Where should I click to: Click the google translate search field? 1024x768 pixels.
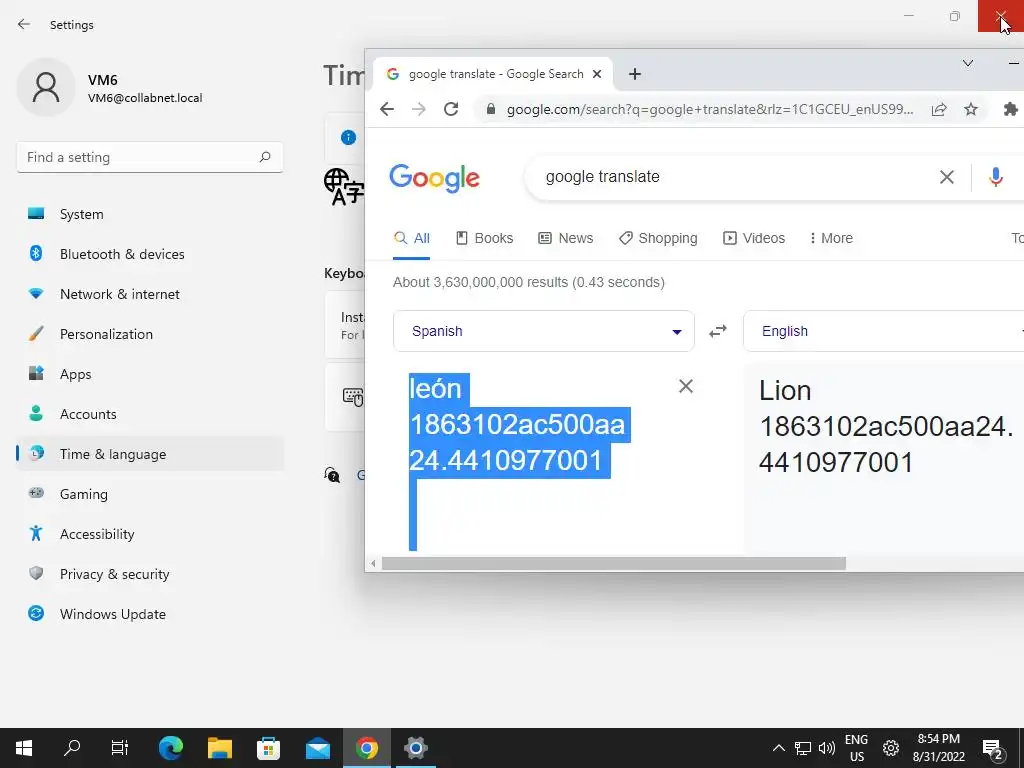[x=731, y=176]
